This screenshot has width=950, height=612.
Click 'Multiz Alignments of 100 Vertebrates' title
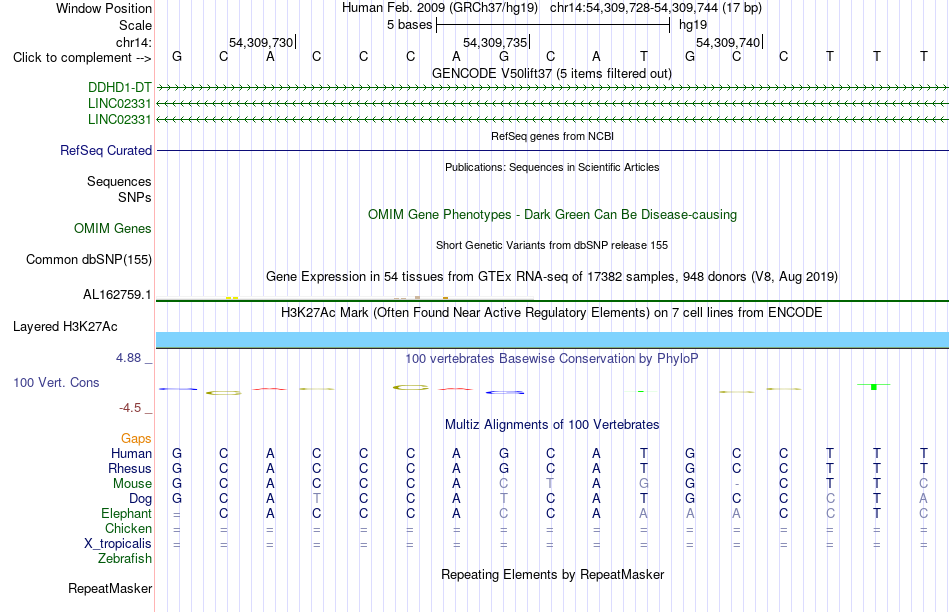click(x=552, y=424)
